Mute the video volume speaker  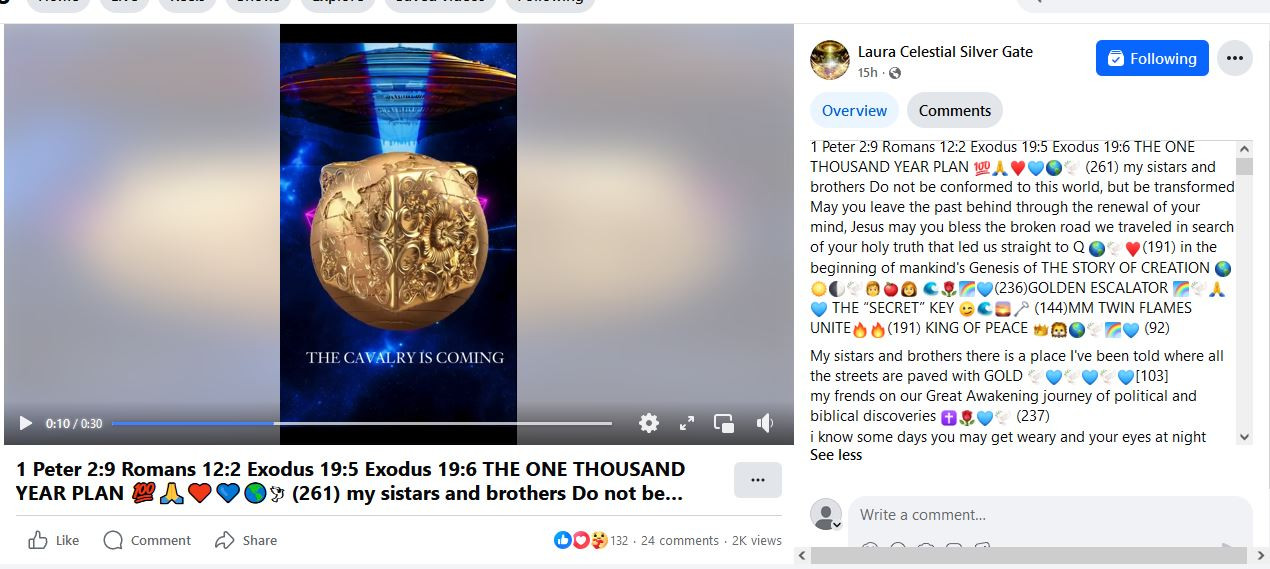click(x=765, y=423)
